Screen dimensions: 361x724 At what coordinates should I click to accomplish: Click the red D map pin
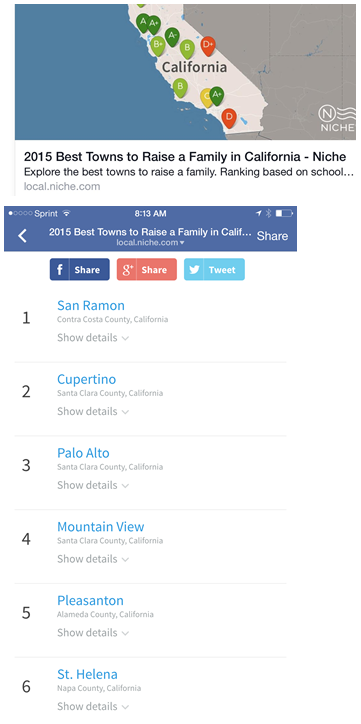[x=229, y=118]
